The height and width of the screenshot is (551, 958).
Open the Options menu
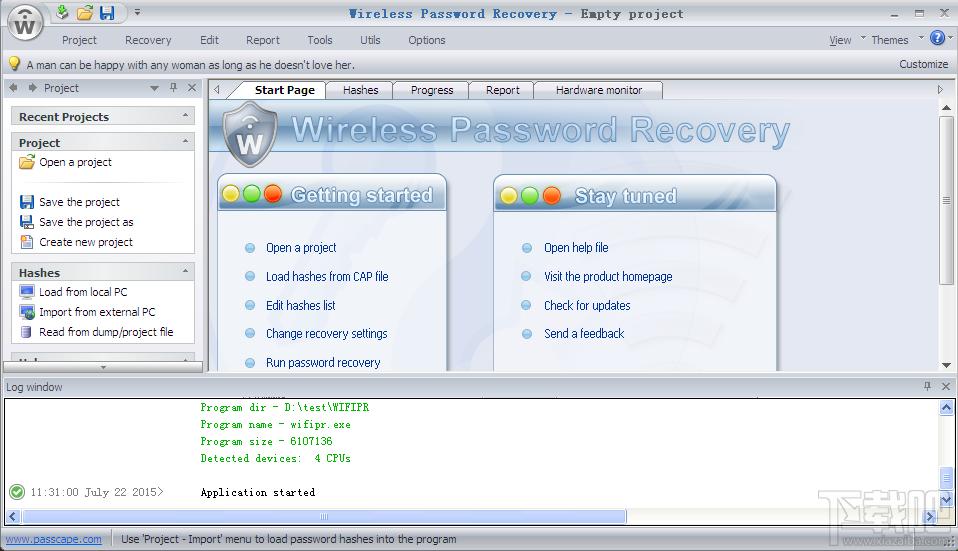click(x=426, y=40)
